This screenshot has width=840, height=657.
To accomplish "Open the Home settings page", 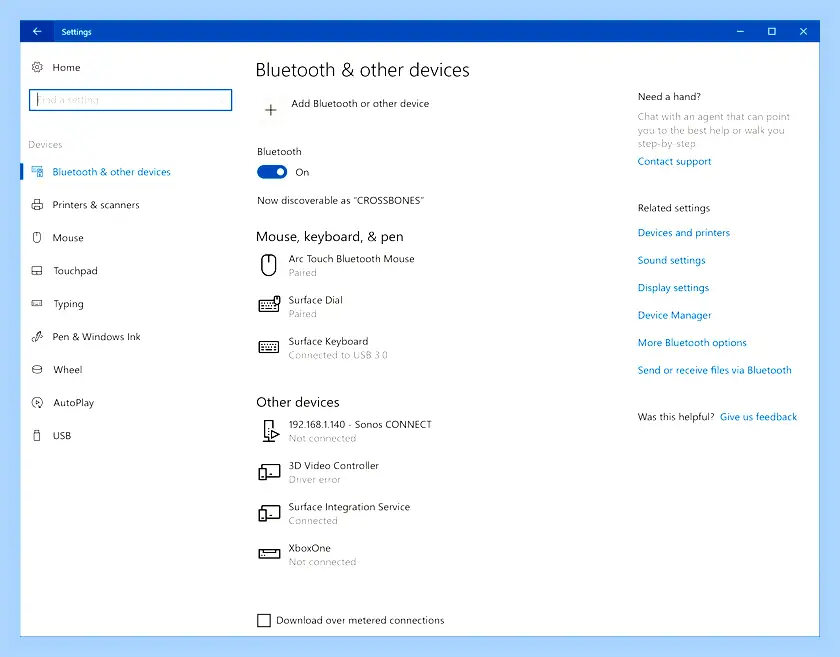I will (66, 68).
